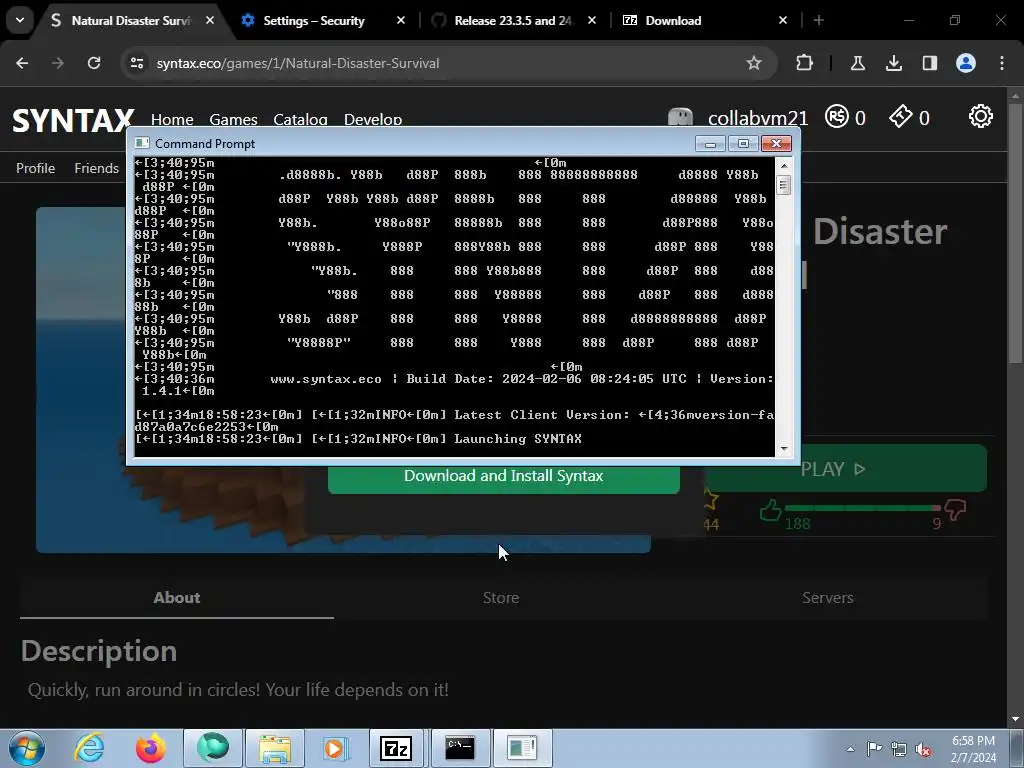The image size is (1024, 768).
Task: Open Home in Syntax navbar
Action: click(x=172, y=119)
